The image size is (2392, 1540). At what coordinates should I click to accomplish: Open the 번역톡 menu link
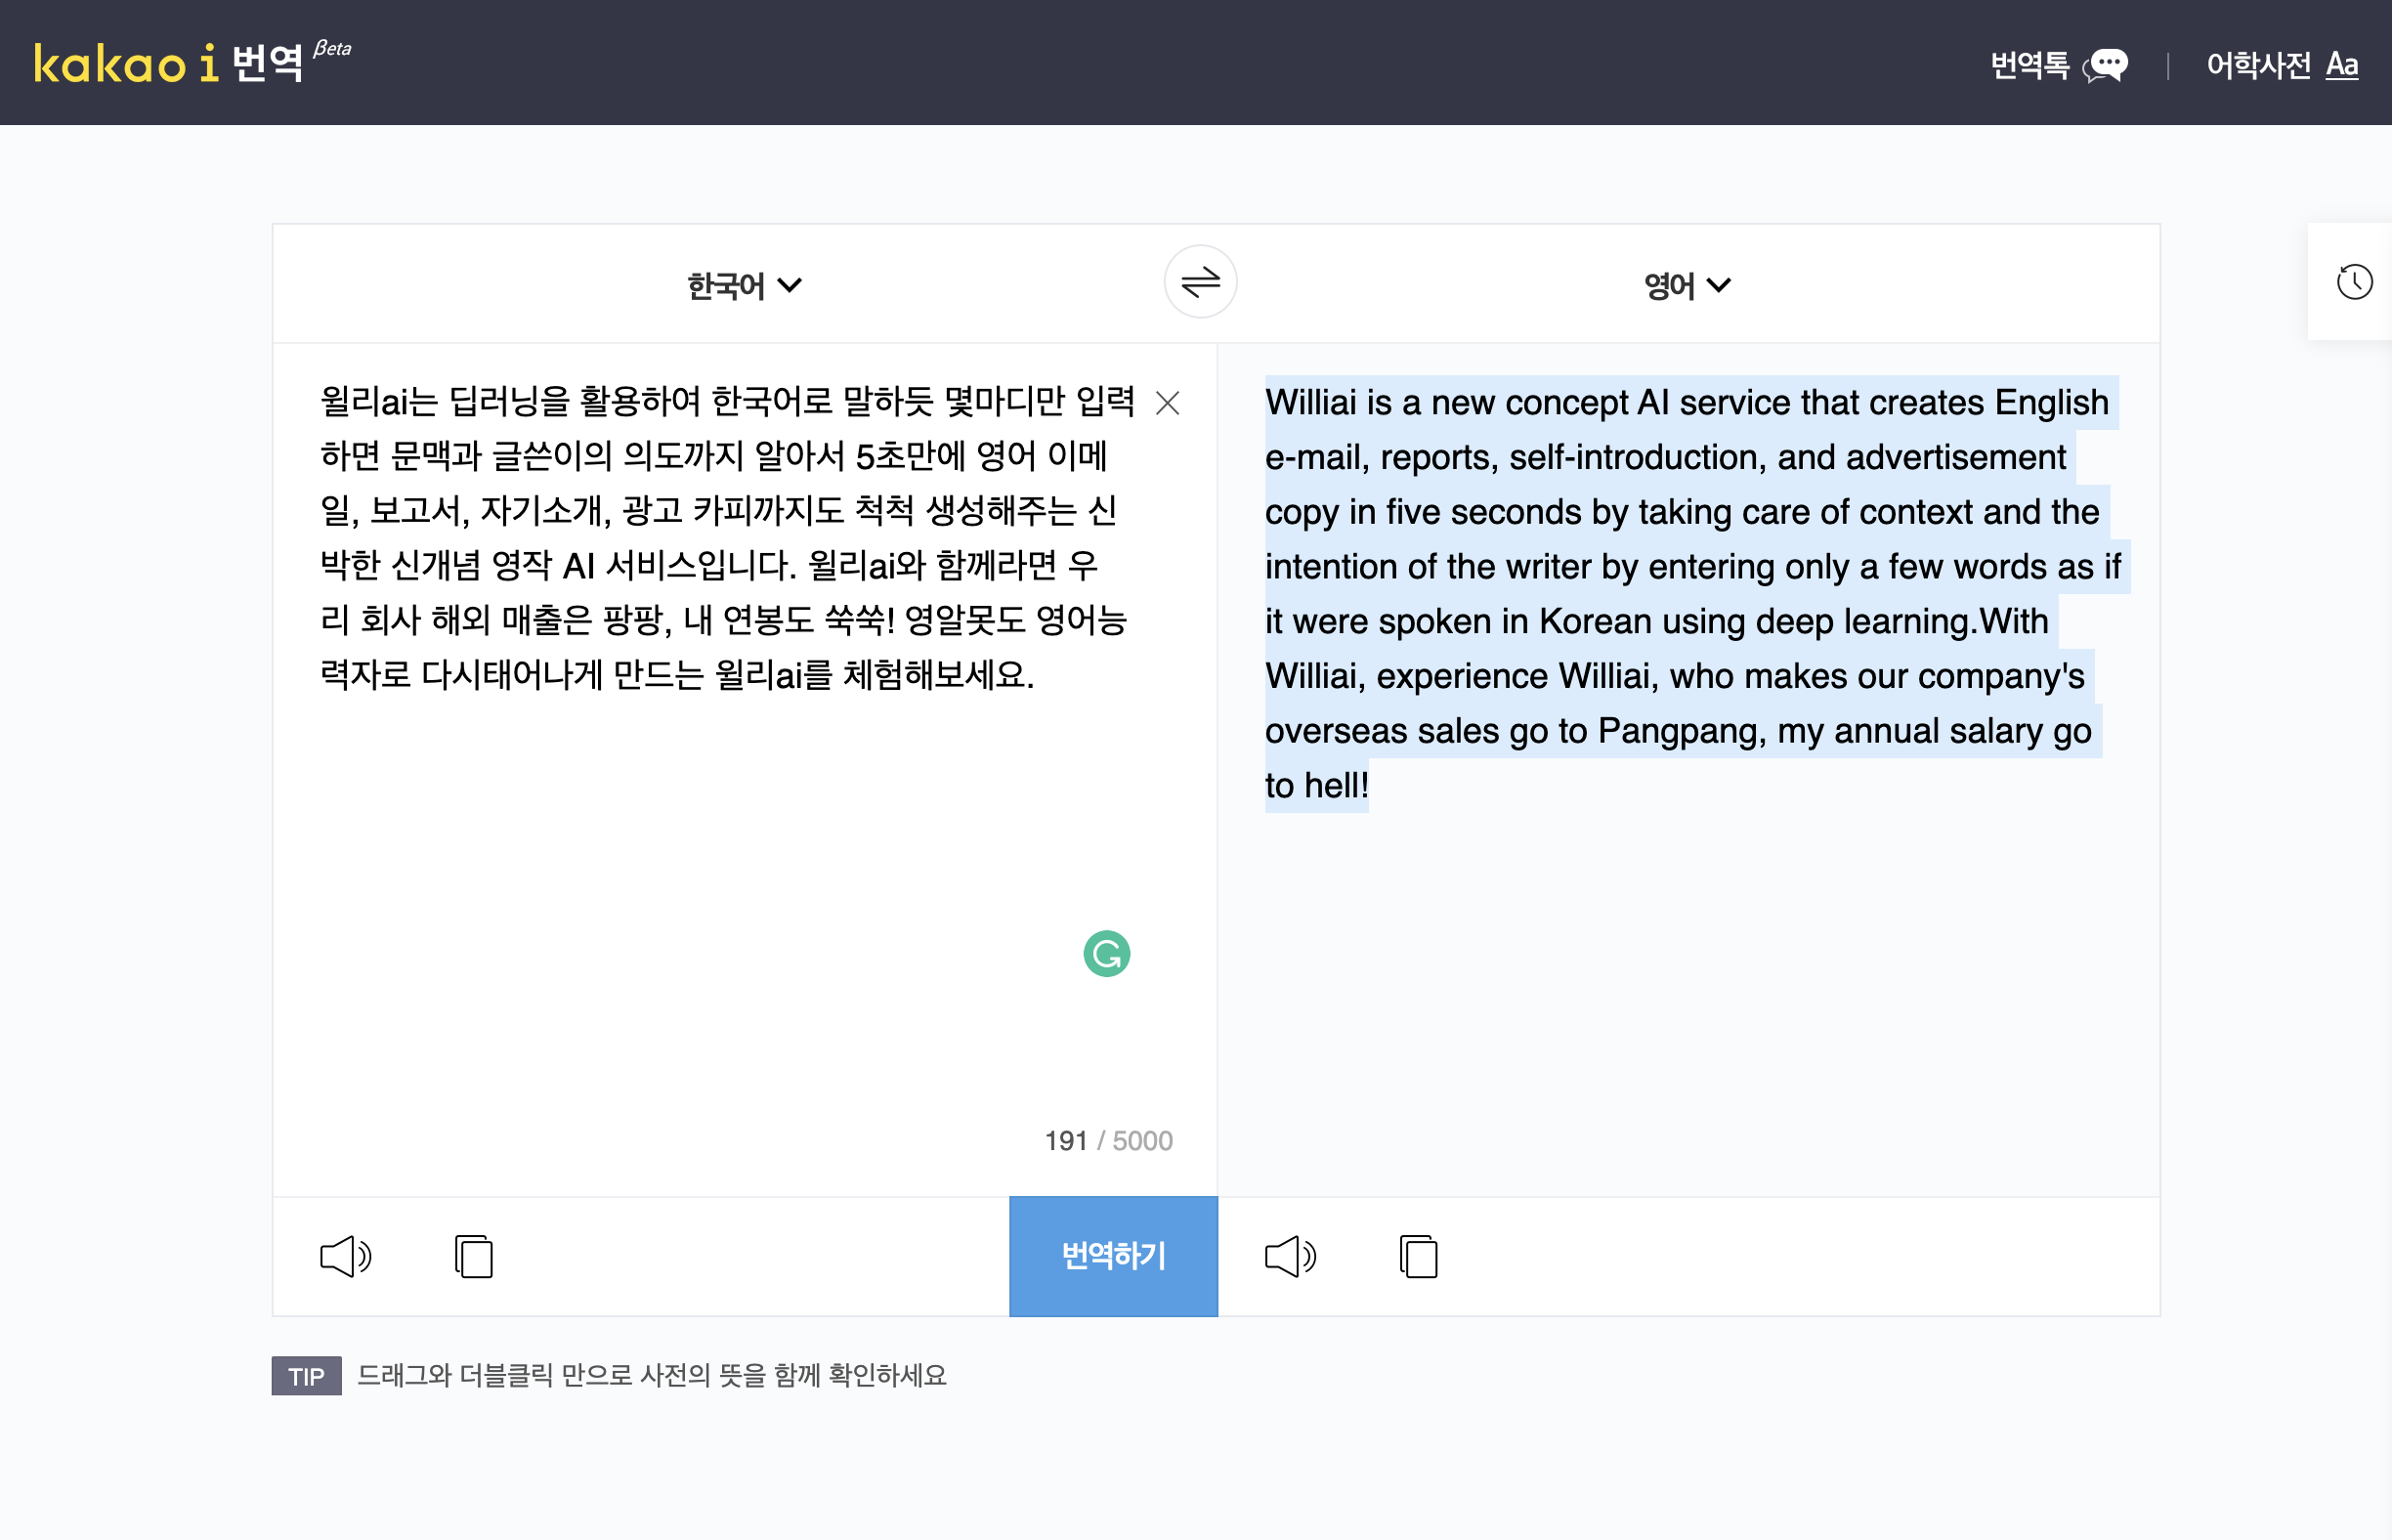pyautogui.click(x=2029, y=65)
